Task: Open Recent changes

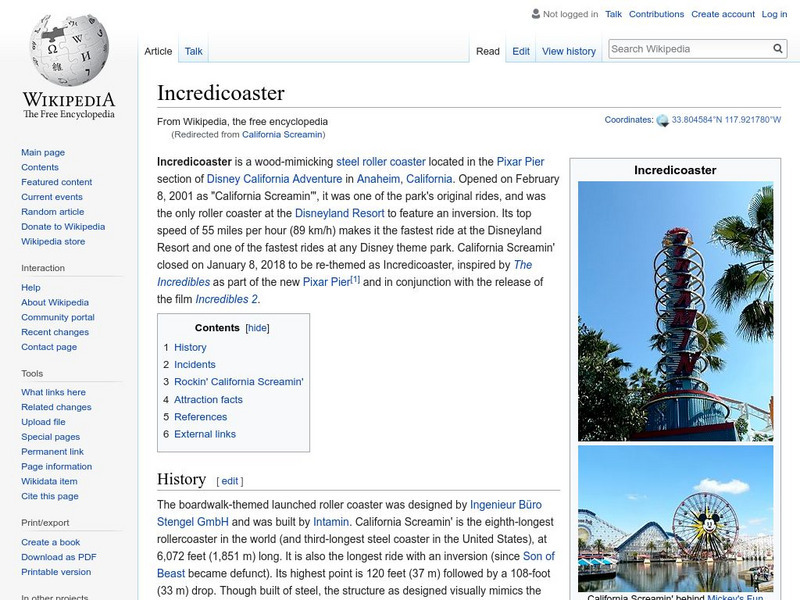Action: click(55, 332)
